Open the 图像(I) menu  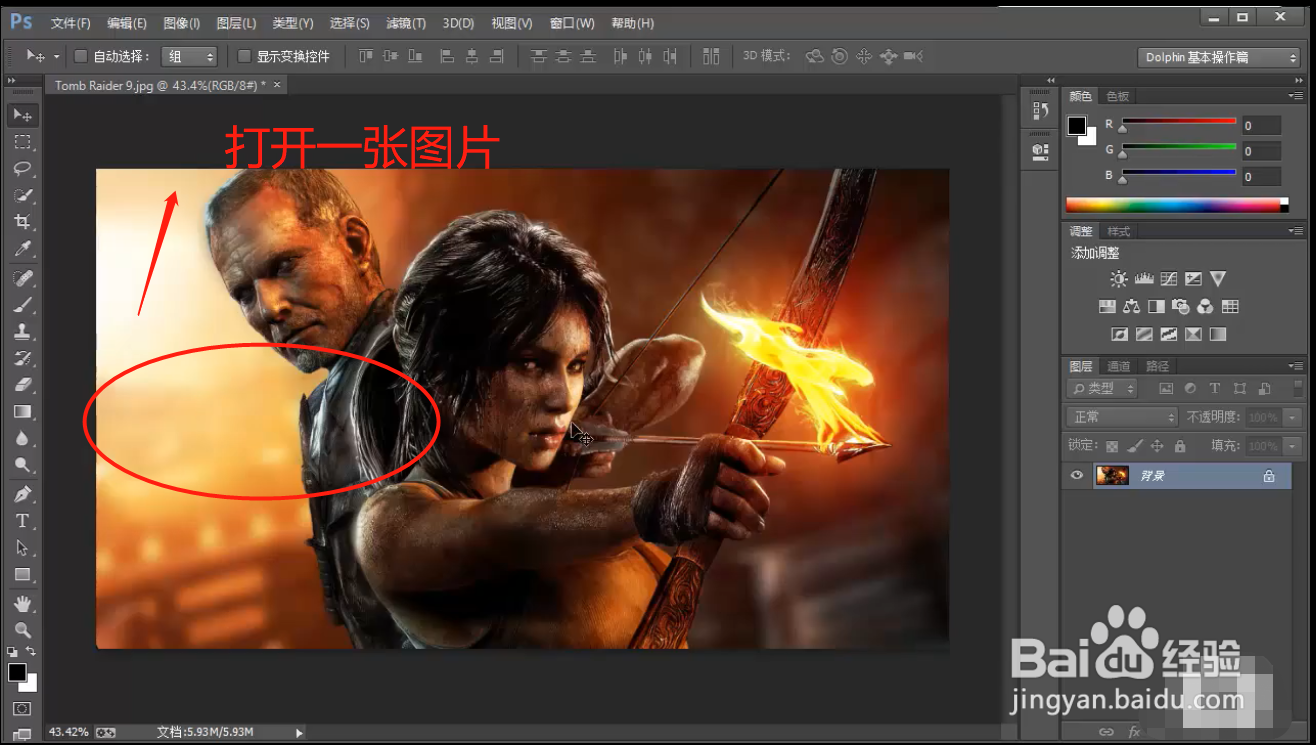[181, 23]
